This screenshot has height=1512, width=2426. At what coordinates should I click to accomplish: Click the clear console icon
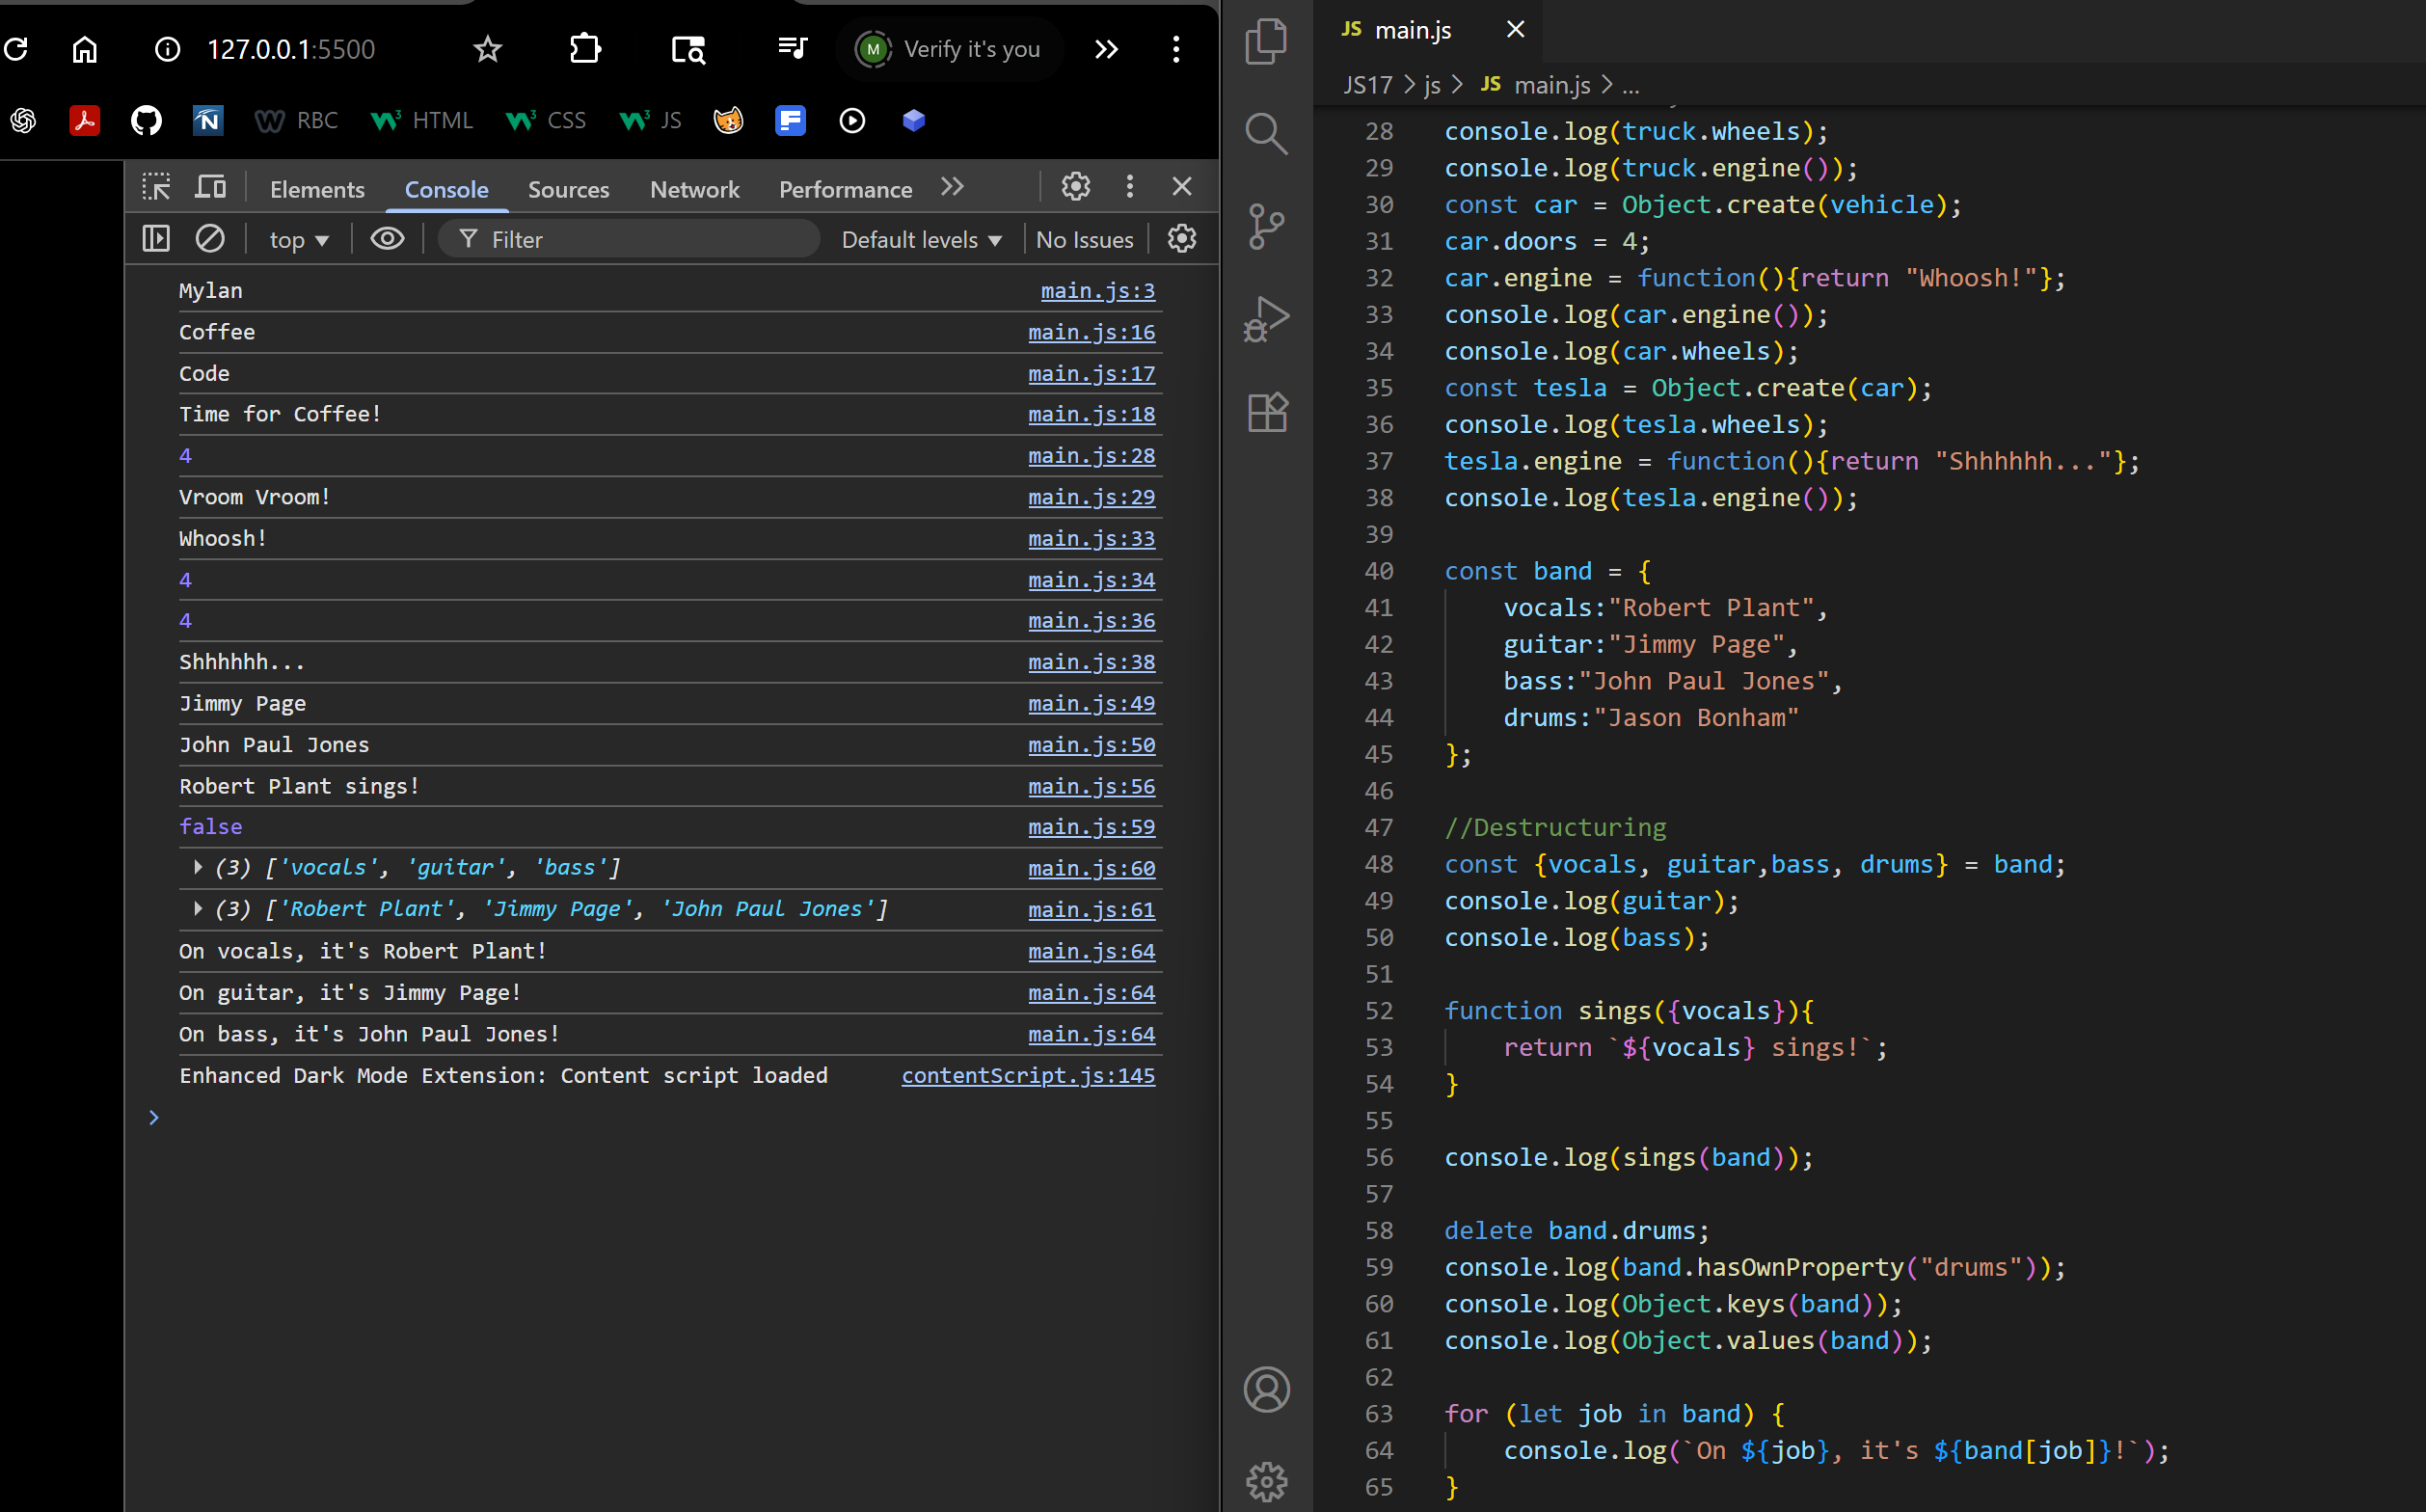coord(209,239)
